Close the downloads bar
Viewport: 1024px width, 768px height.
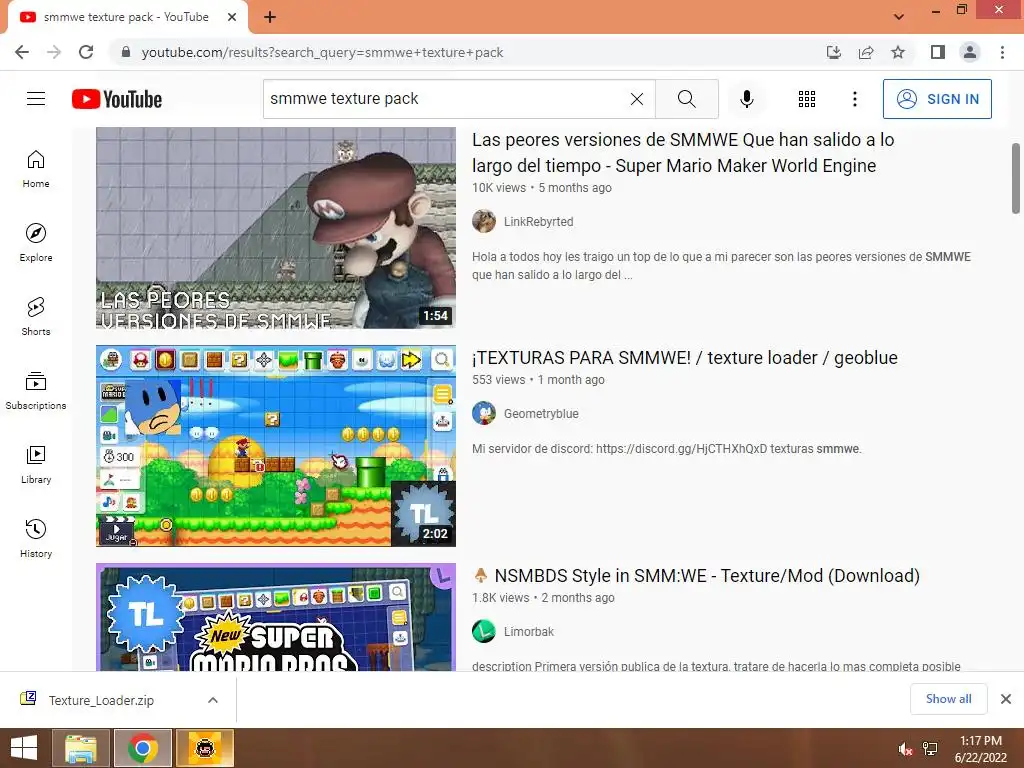[x=1006, y=699]
